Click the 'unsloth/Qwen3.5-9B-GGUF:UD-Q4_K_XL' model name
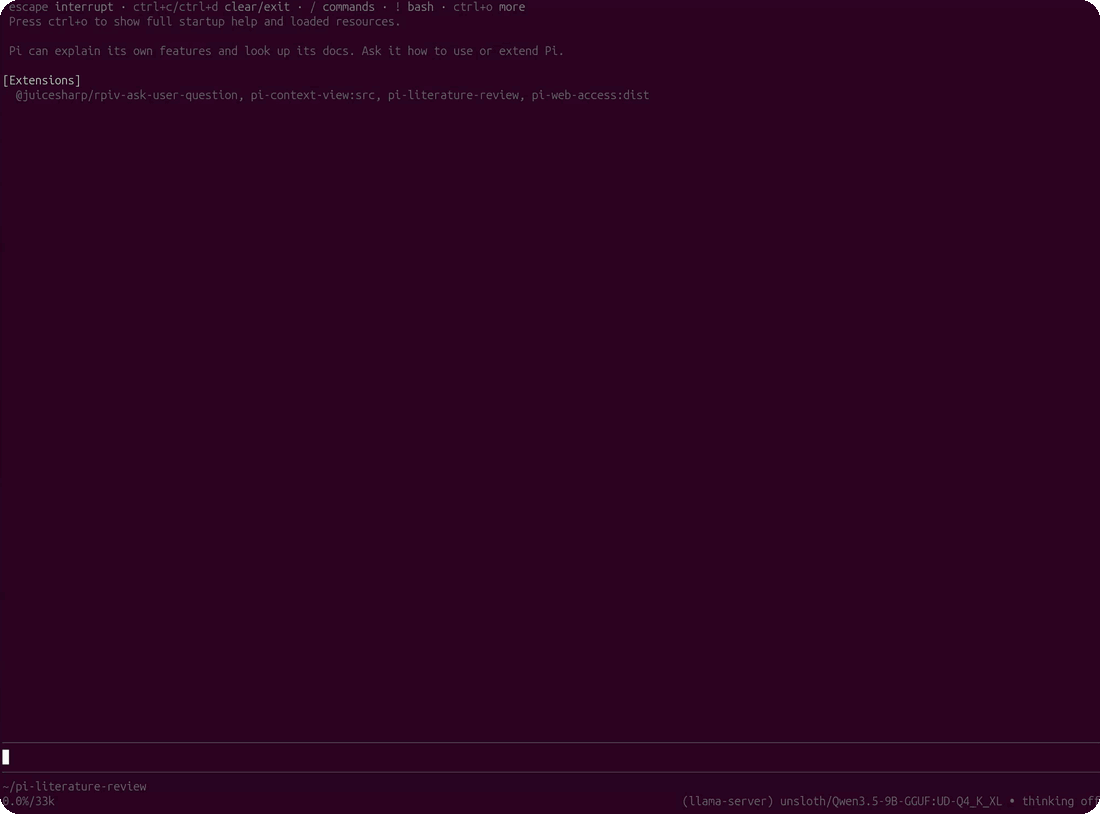The width and height of the screenshot is (1100, 814). (890, 801)
